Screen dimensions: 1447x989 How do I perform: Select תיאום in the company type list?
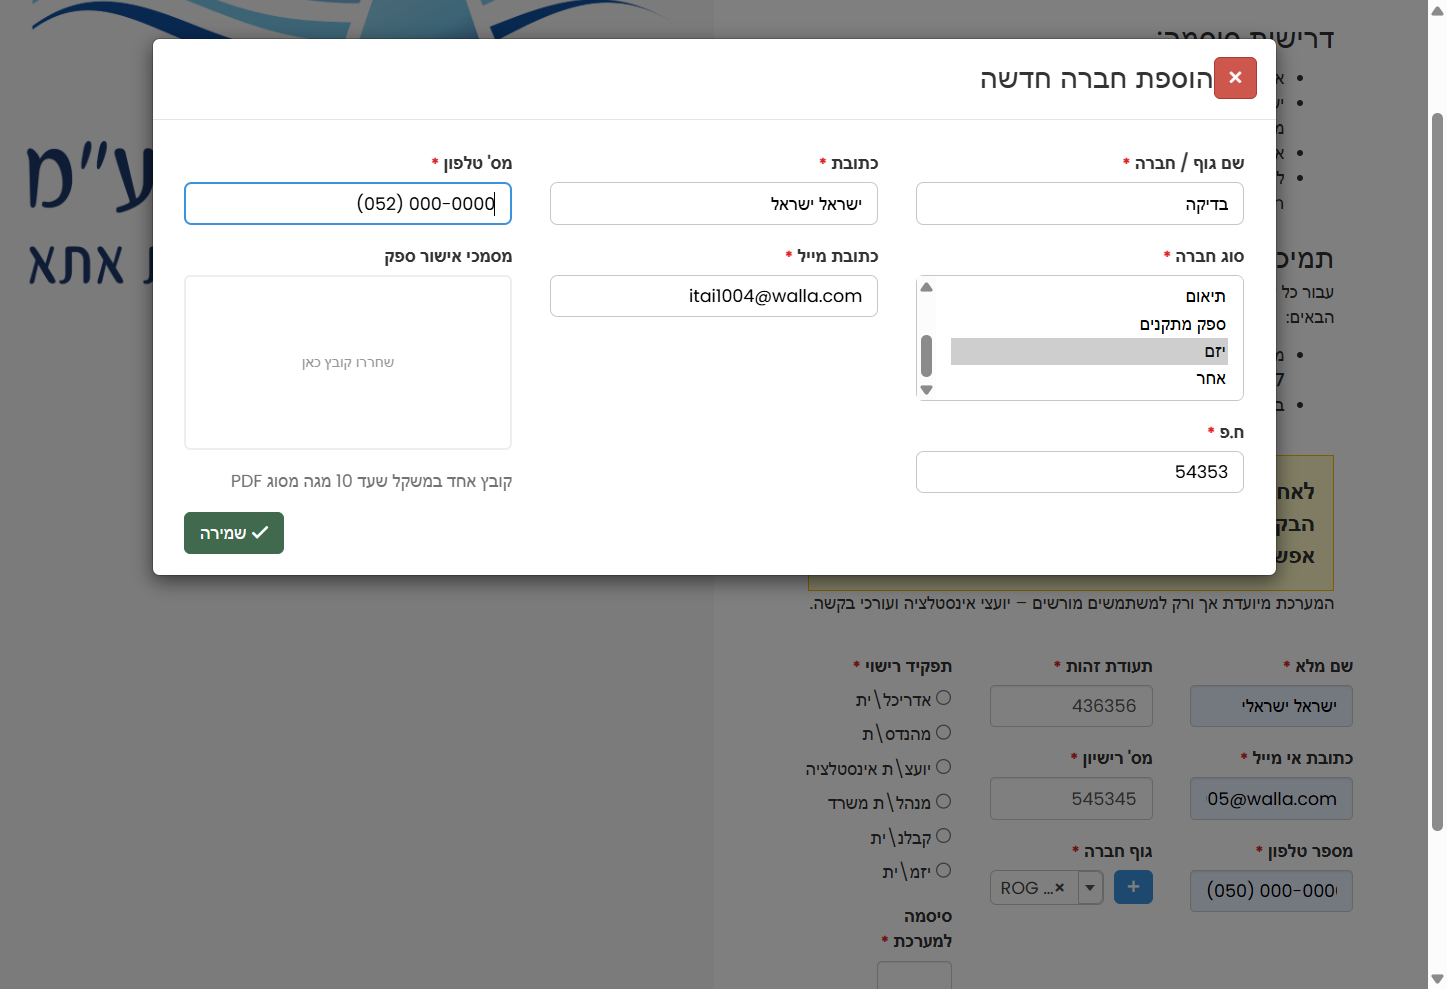1089,297
